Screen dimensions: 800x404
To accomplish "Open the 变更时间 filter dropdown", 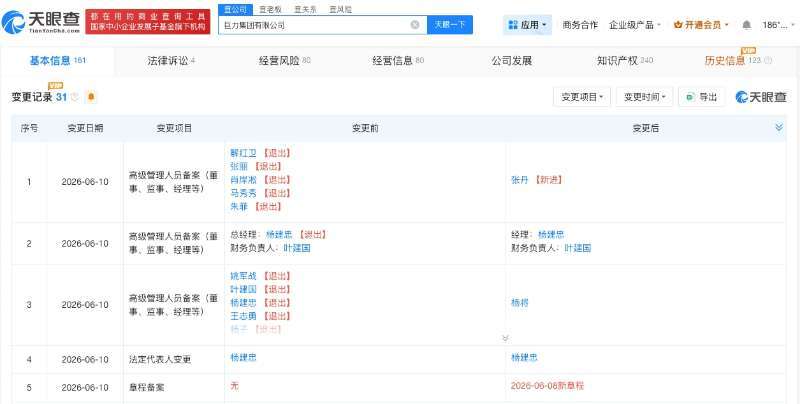I will [644, 97].
